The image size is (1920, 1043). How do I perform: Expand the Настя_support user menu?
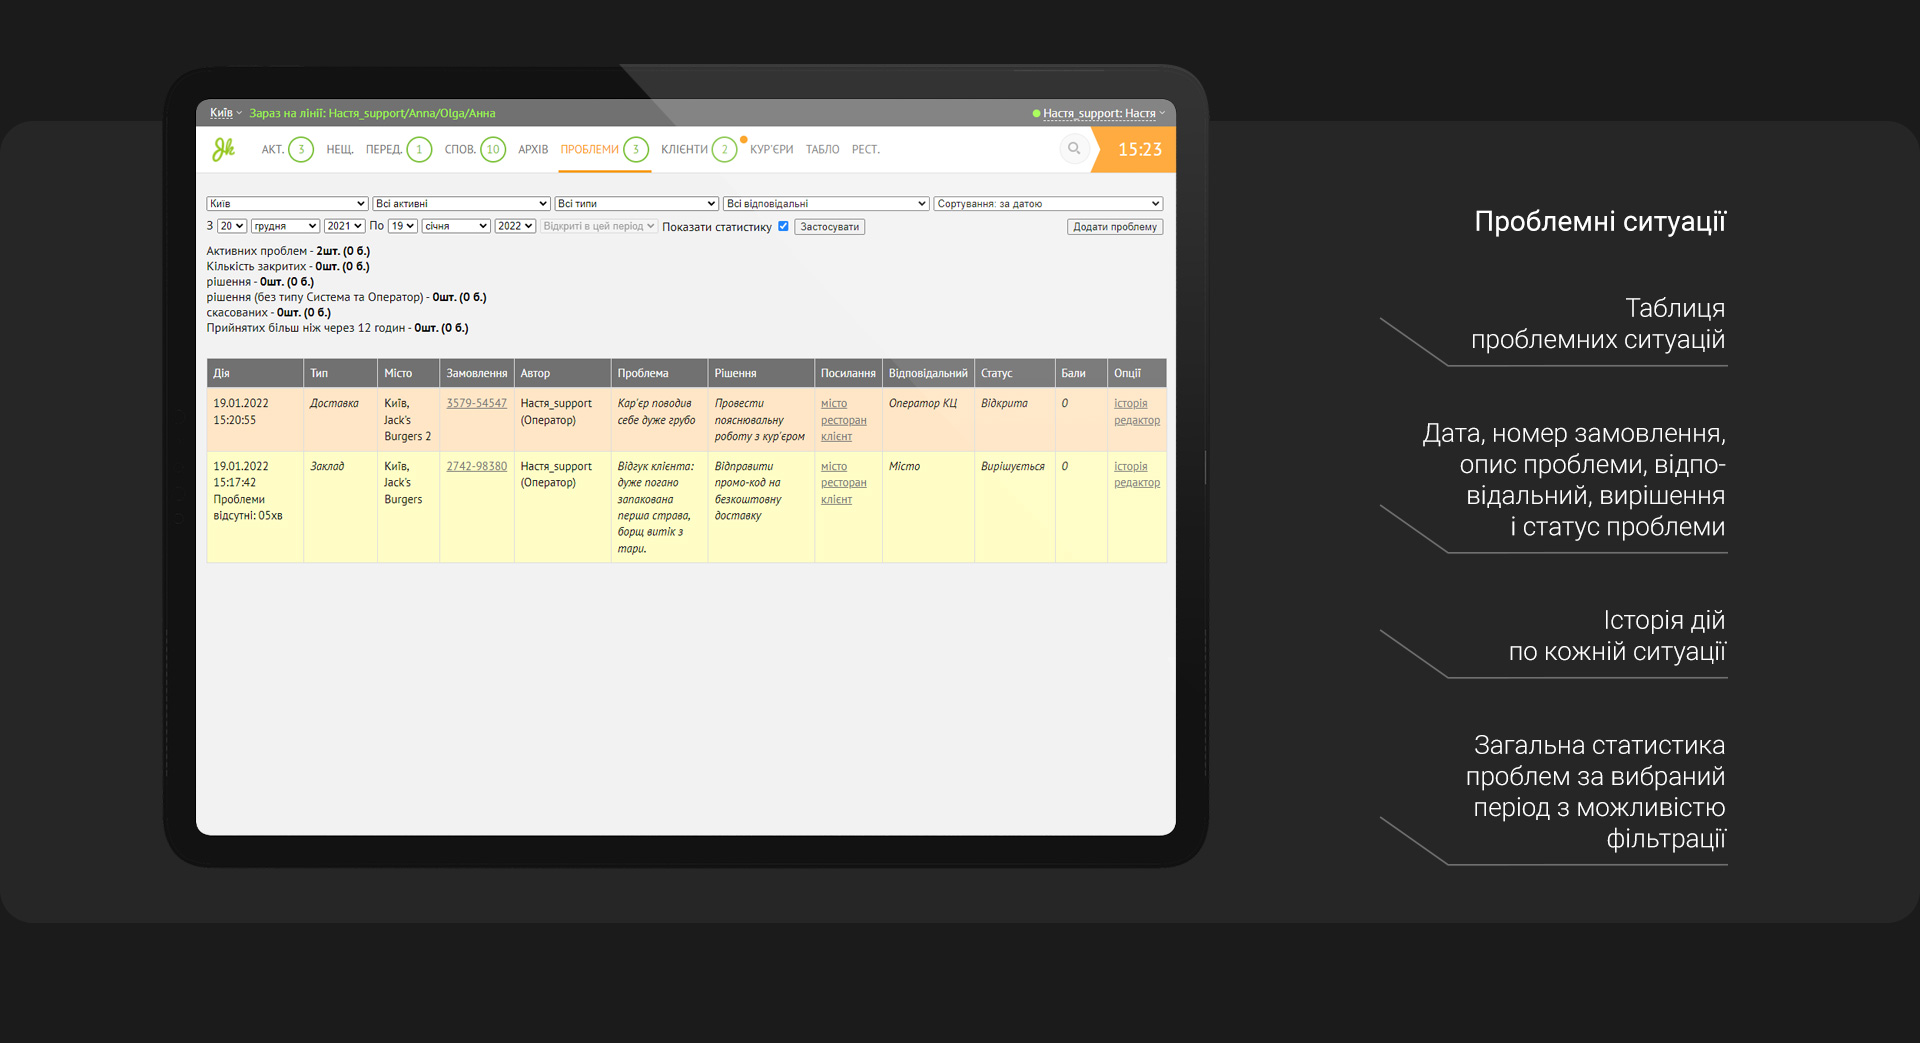click(1104, 113)
